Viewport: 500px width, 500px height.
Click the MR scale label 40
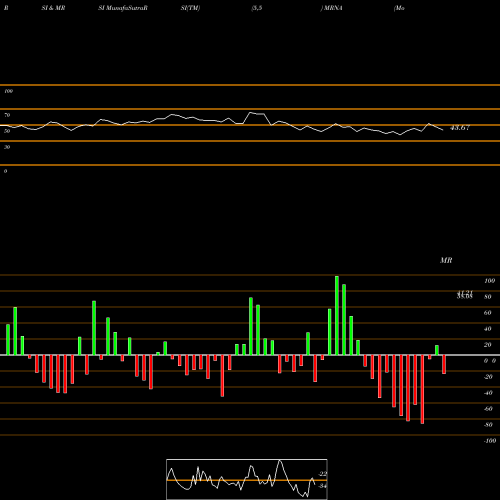click(x=488, y=329)
